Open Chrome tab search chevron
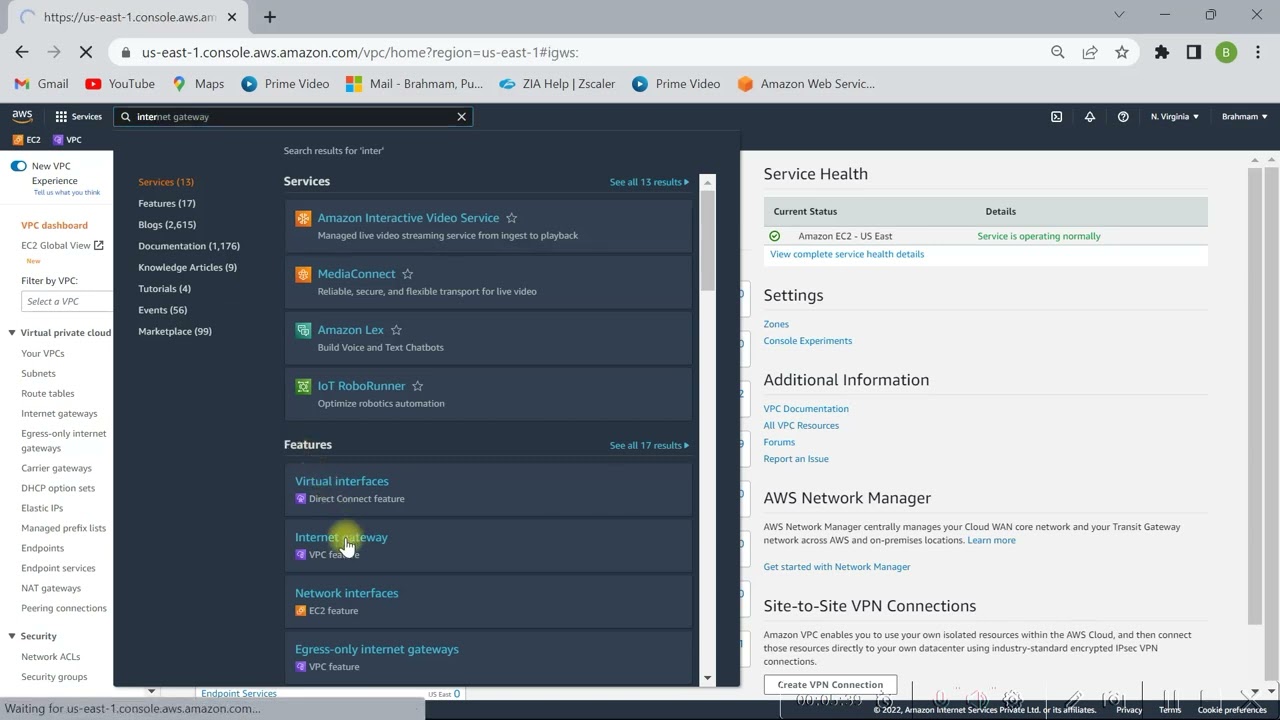 coord(1120,15)
